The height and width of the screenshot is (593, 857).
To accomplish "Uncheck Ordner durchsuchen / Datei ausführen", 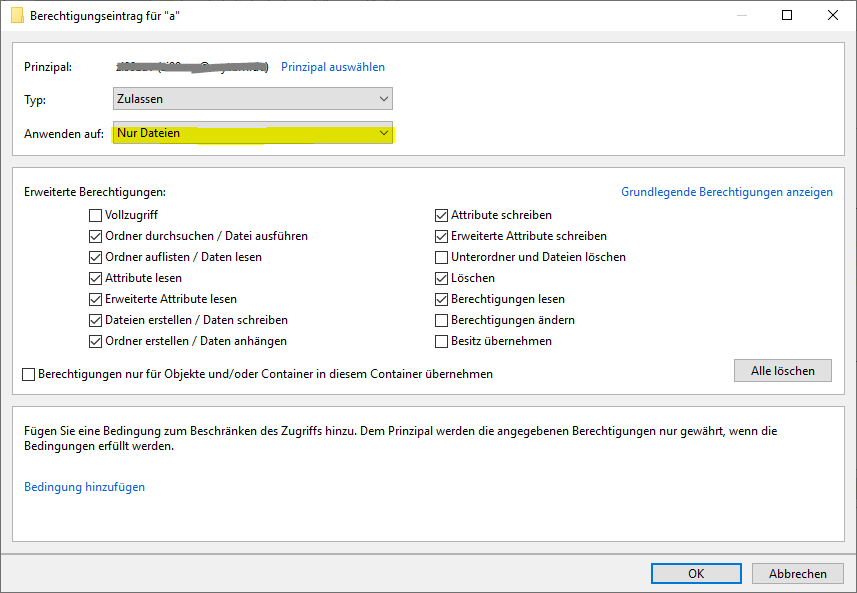I will [95, 236].
